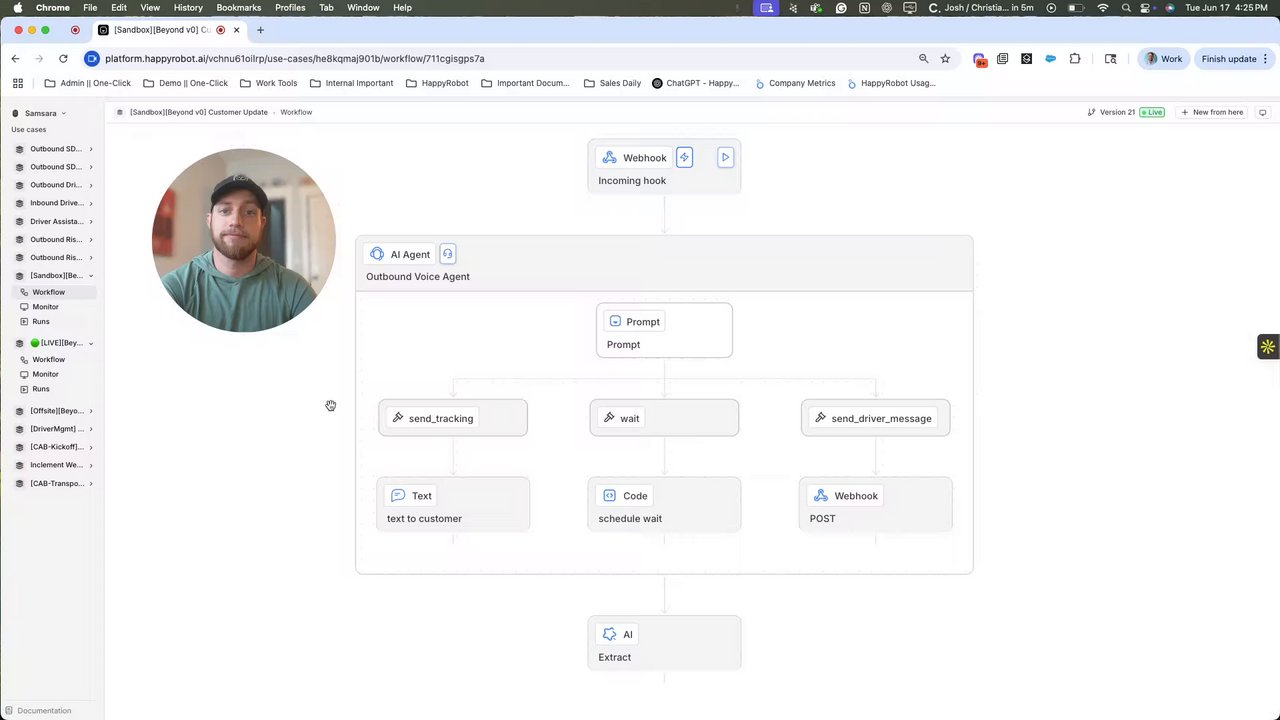The width and height of the screenshot is (1280, 720).
Task: Click the Salesforce extension icon
Action: pyautogui.click(x=1050, y=59)
